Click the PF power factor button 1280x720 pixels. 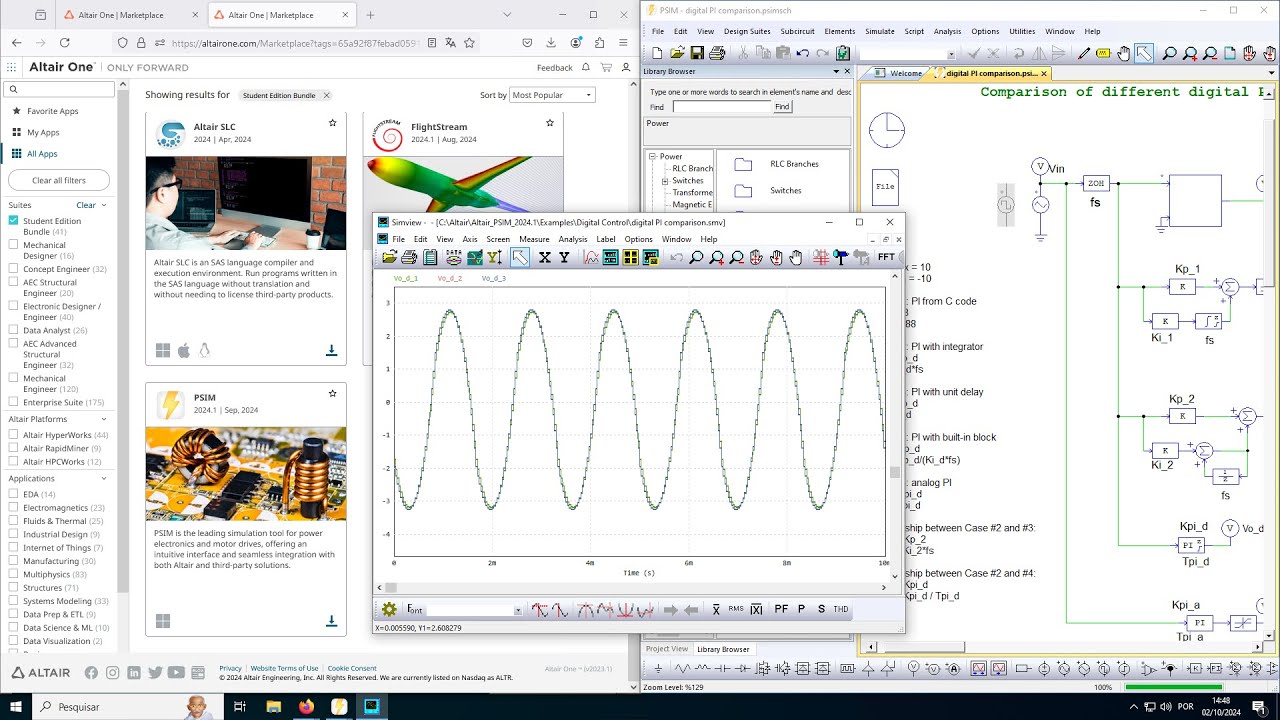click(781, 610)
